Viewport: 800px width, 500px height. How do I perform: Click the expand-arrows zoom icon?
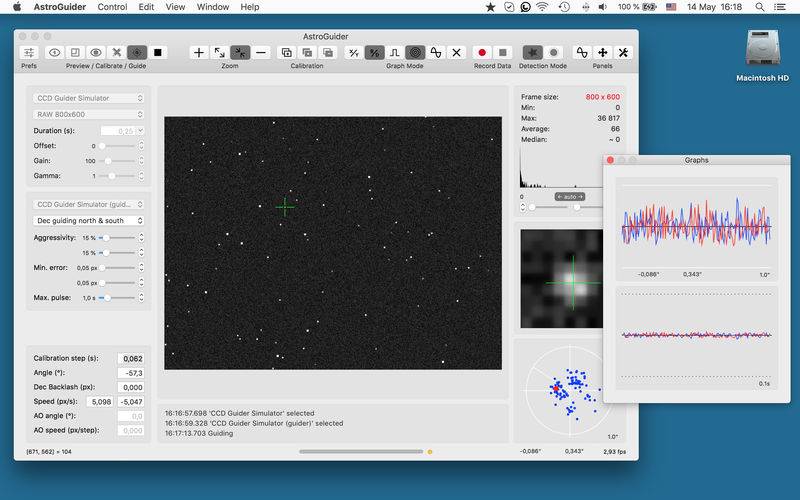tap(219, 53)
